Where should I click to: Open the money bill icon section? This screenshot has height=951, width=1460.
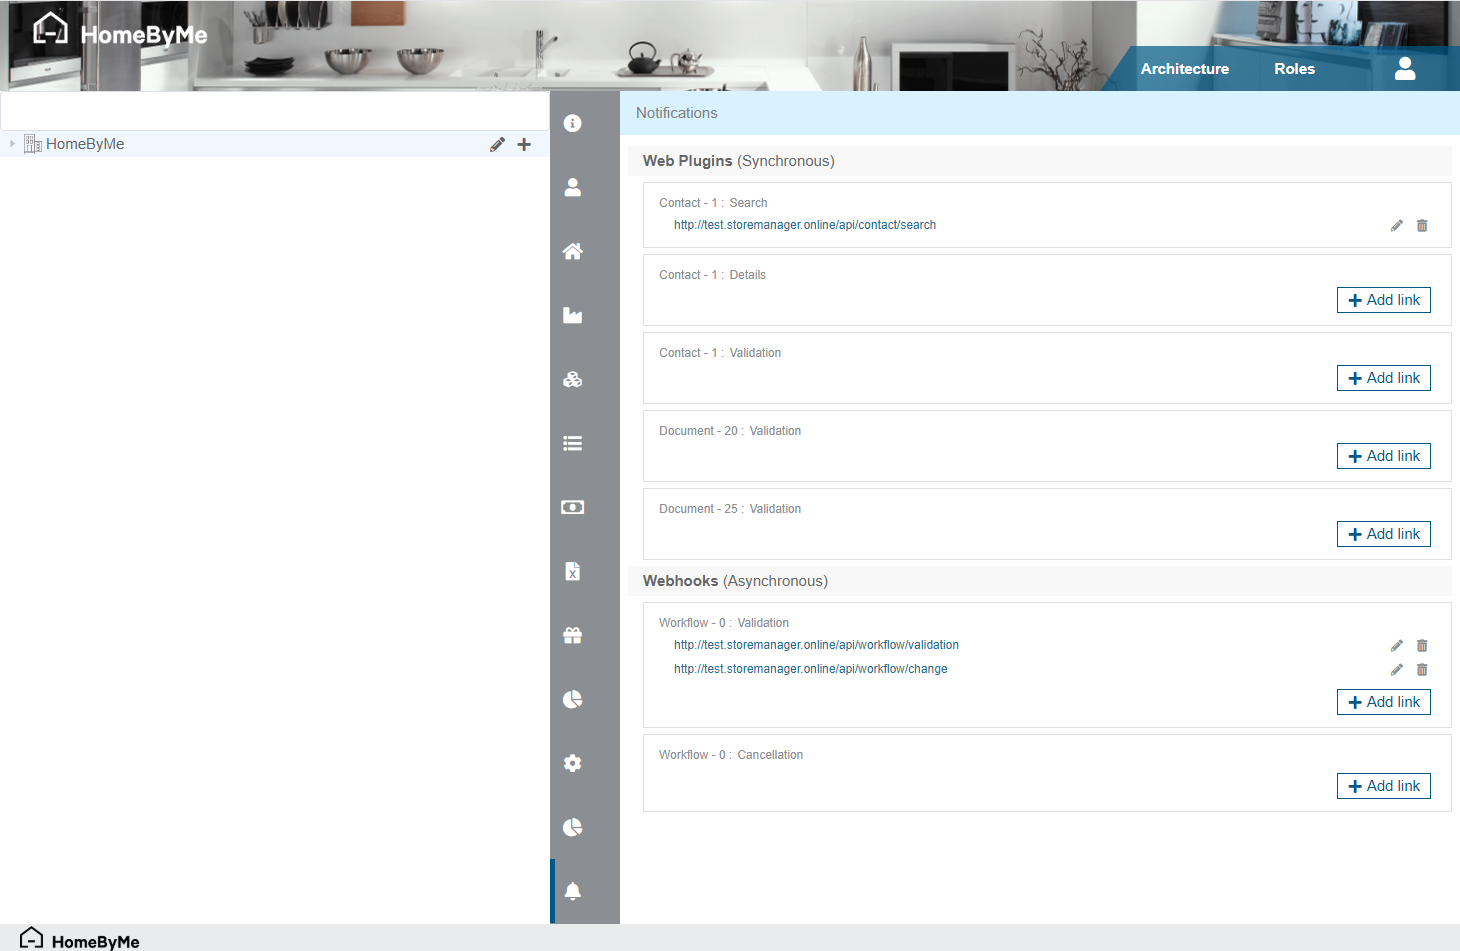[573, 507]
